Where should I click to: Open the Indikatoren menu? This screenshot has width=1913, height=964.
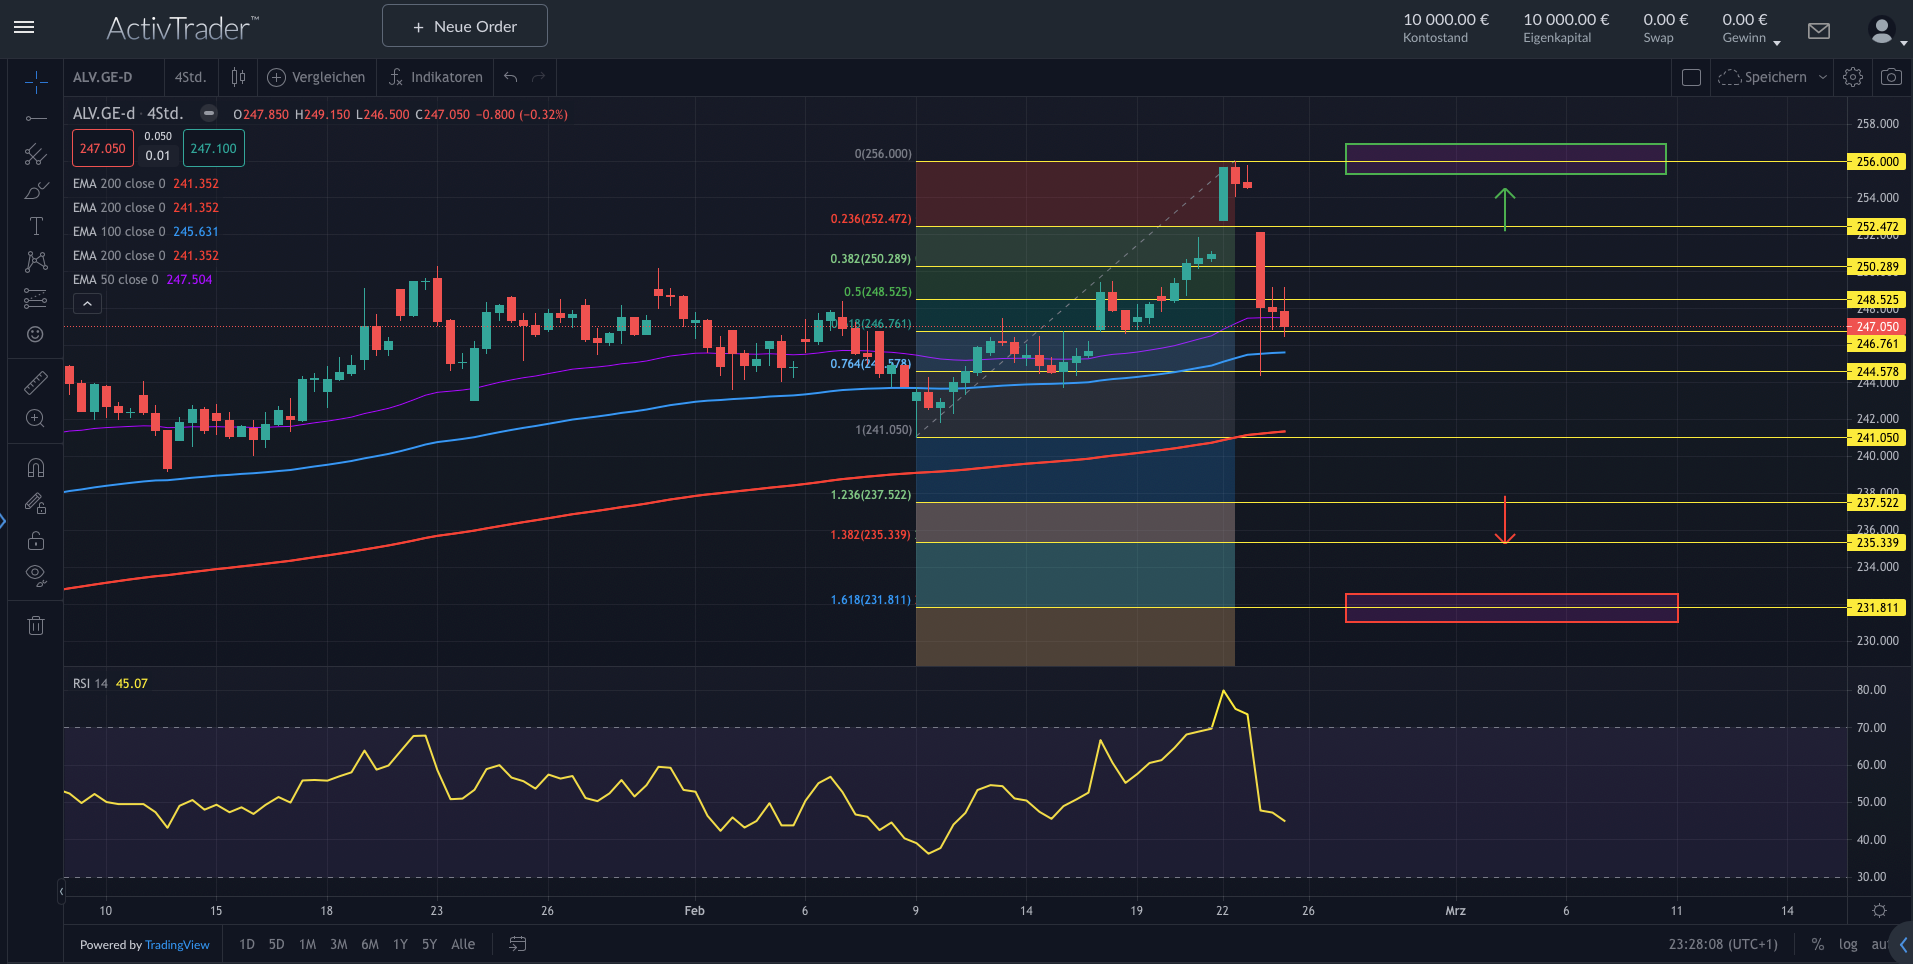coord(435,77)
